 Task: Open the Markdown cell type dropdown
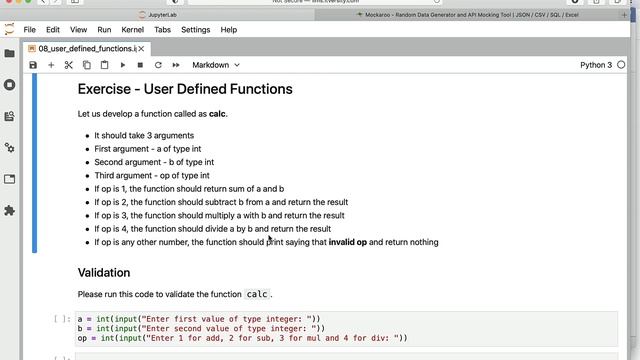pos(216,65)
